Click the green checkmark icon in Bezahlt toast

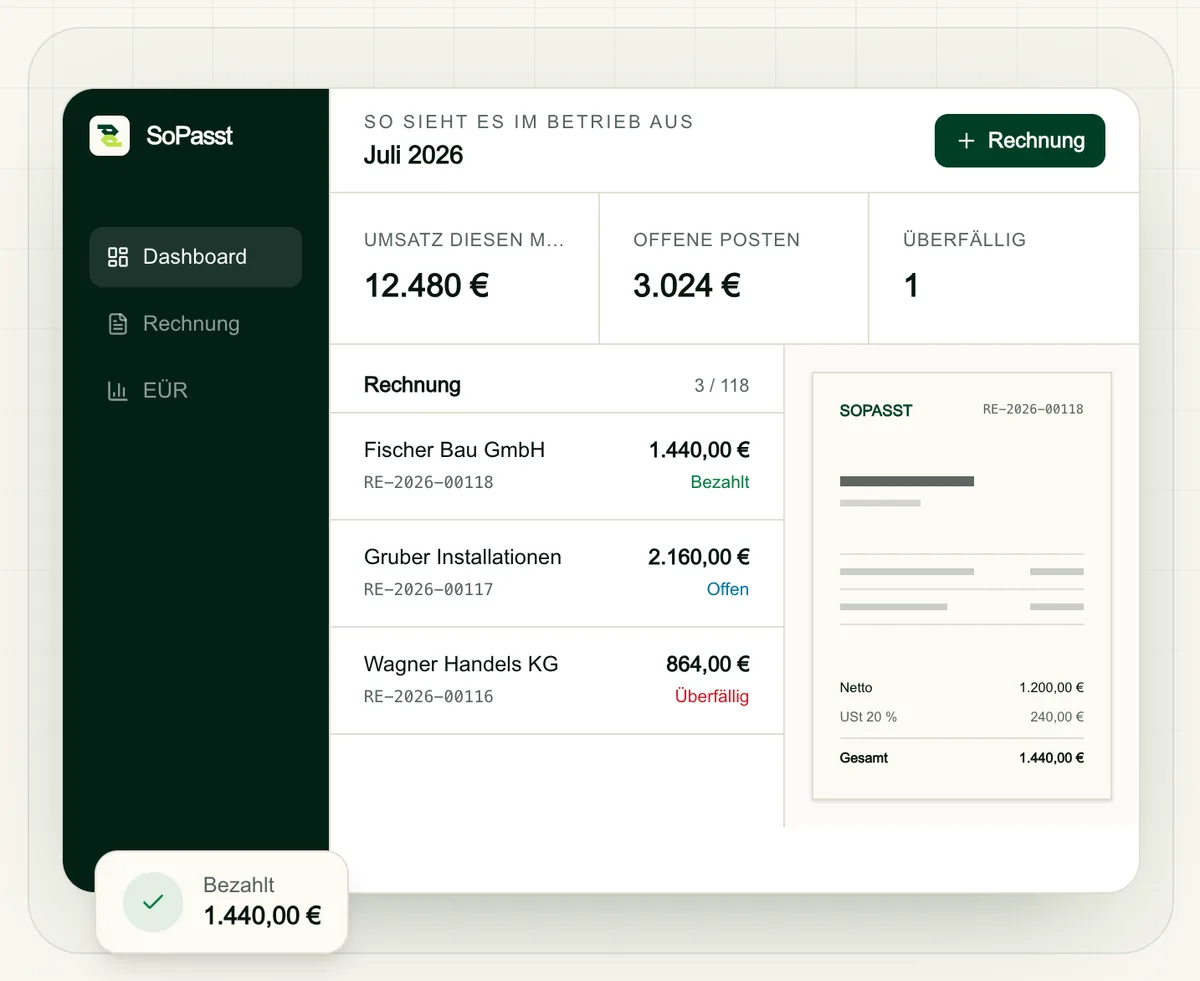(x=153, y=902)
